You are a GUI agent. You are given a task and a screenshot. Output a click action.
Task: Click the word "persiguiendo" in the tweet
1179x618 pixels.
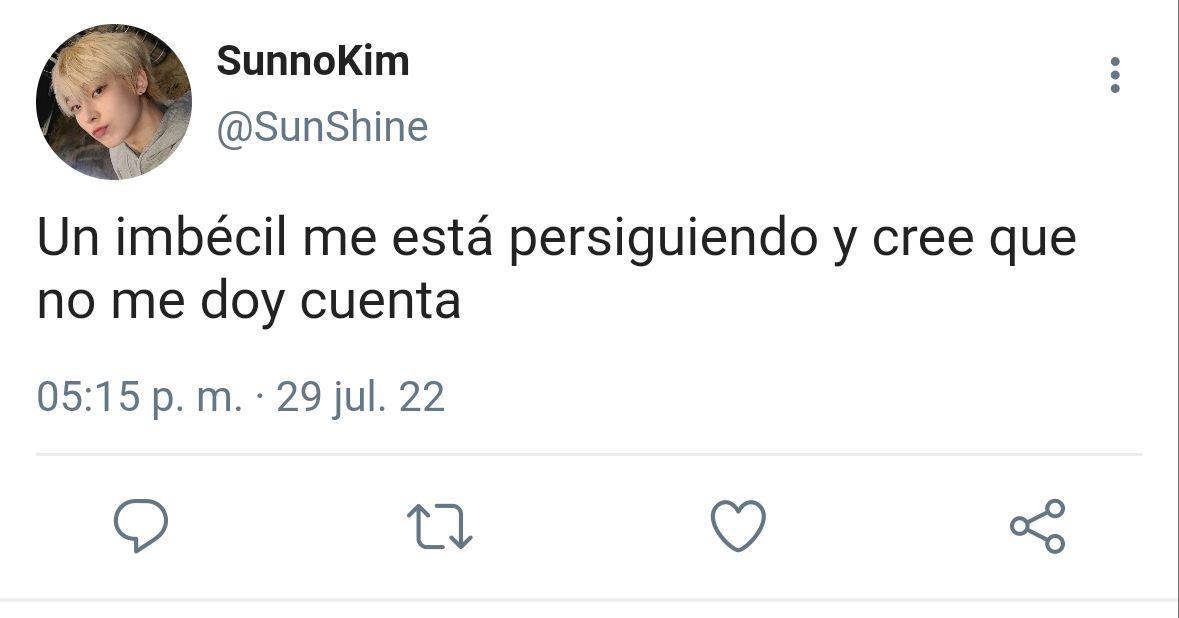click(x=663, y=240)
